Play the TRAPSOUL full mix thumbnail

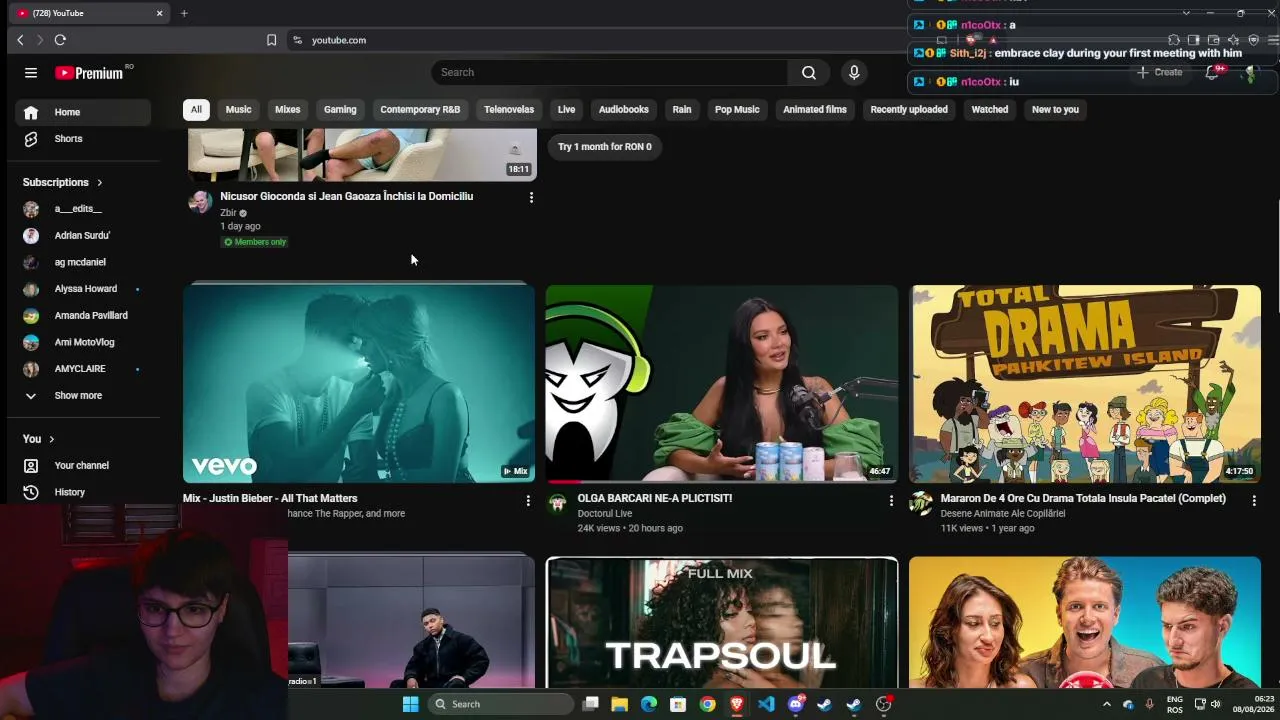click(722, 623)
